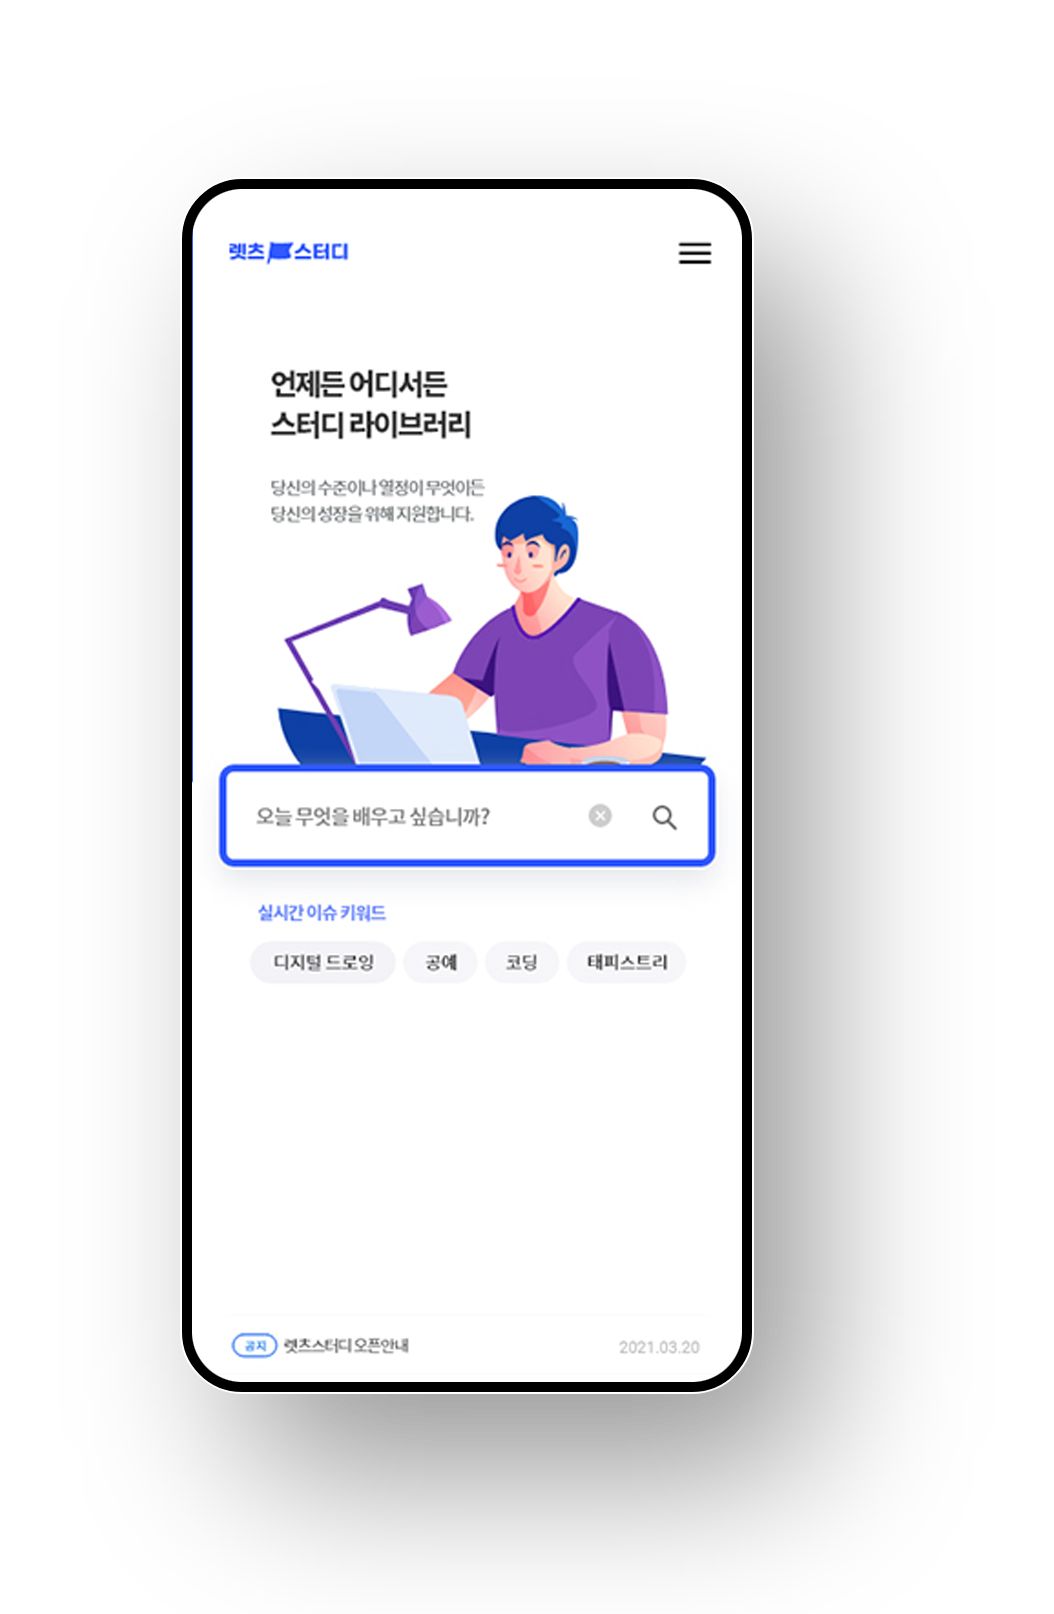1054x1614 pixels.
Task: Tap the magnifier search icon
Action: [664, 817]
